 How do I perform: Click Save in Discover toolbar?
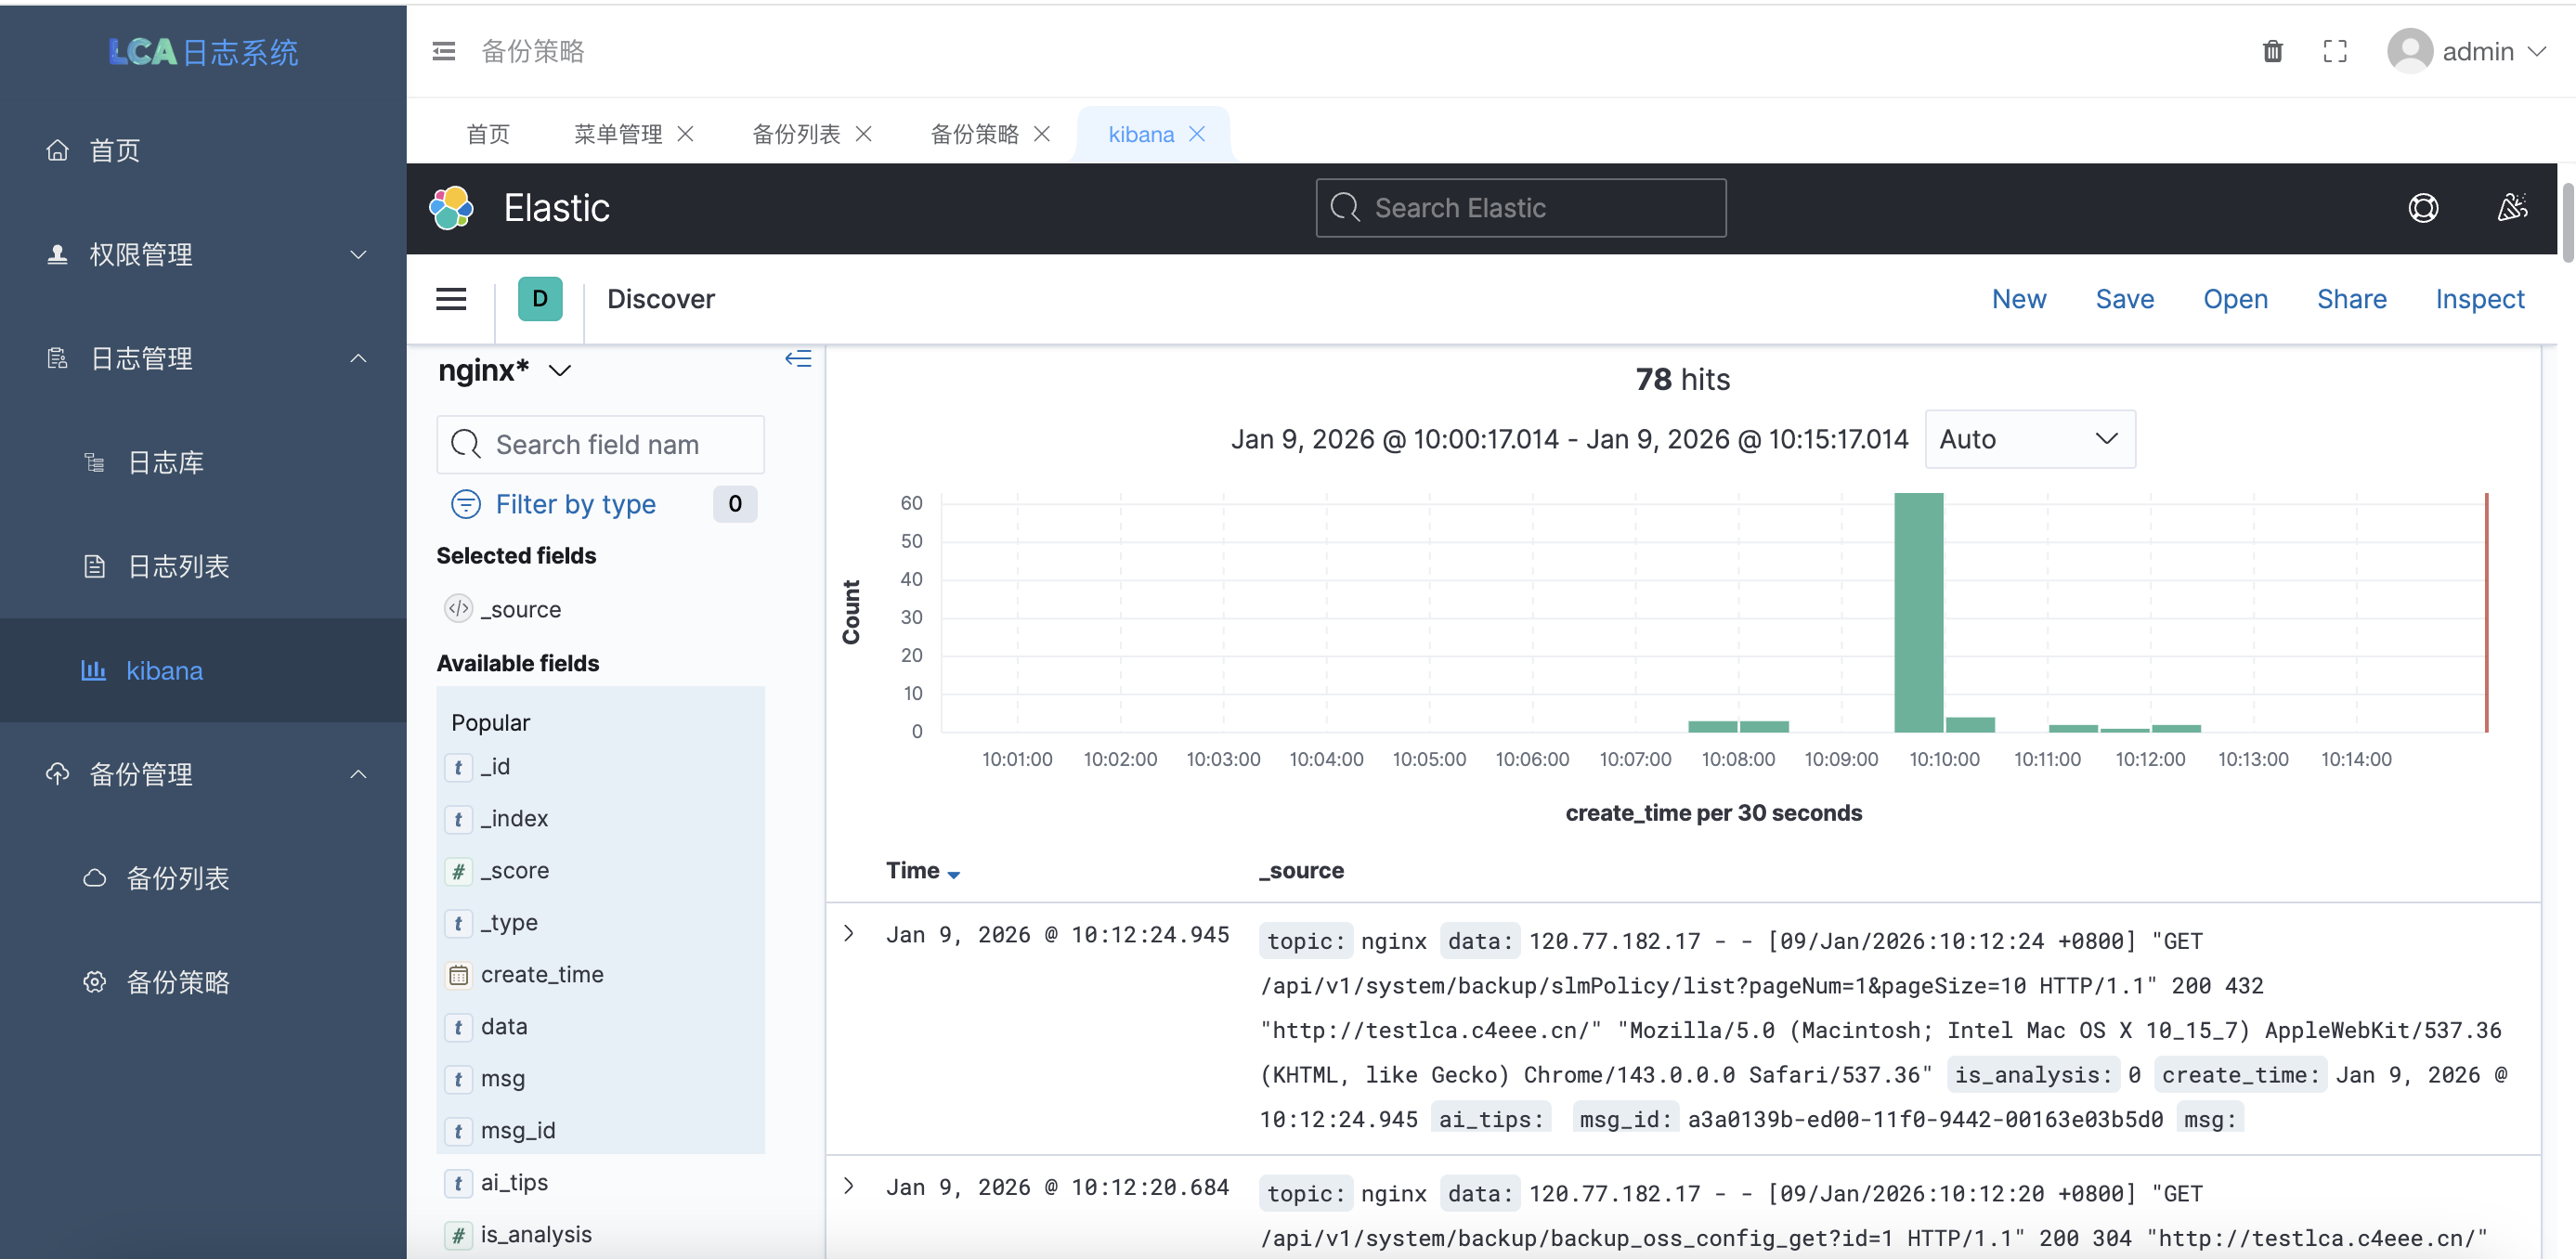2124,299
